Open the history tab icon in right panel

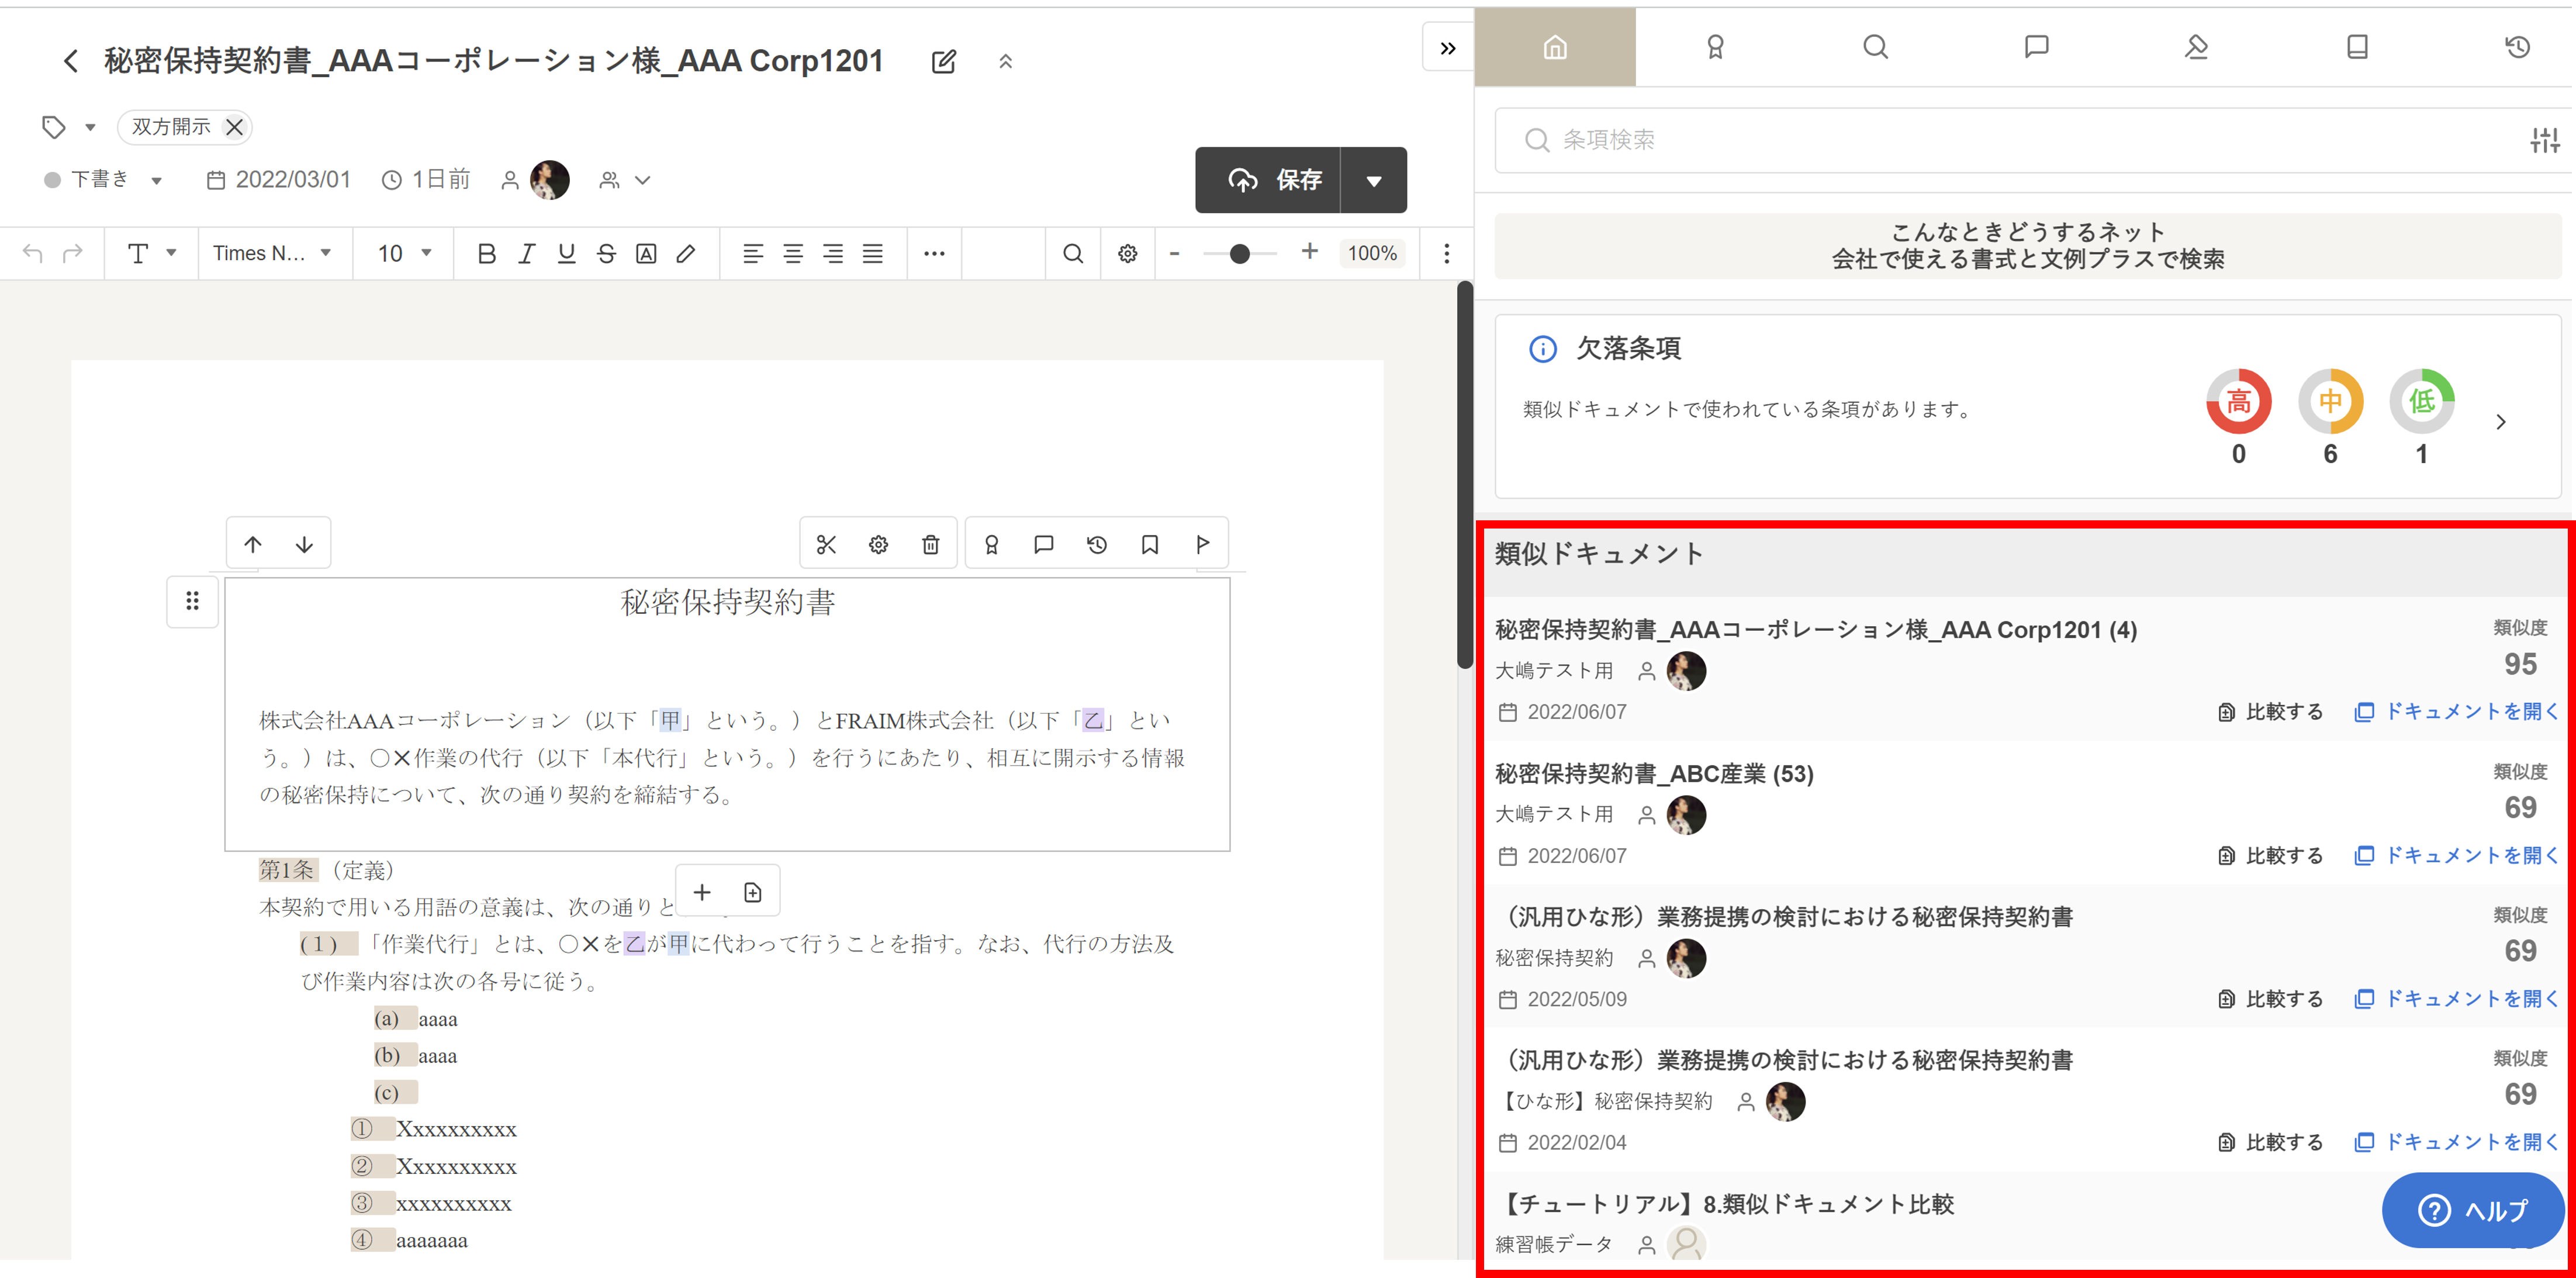(x=2517, y=47)
